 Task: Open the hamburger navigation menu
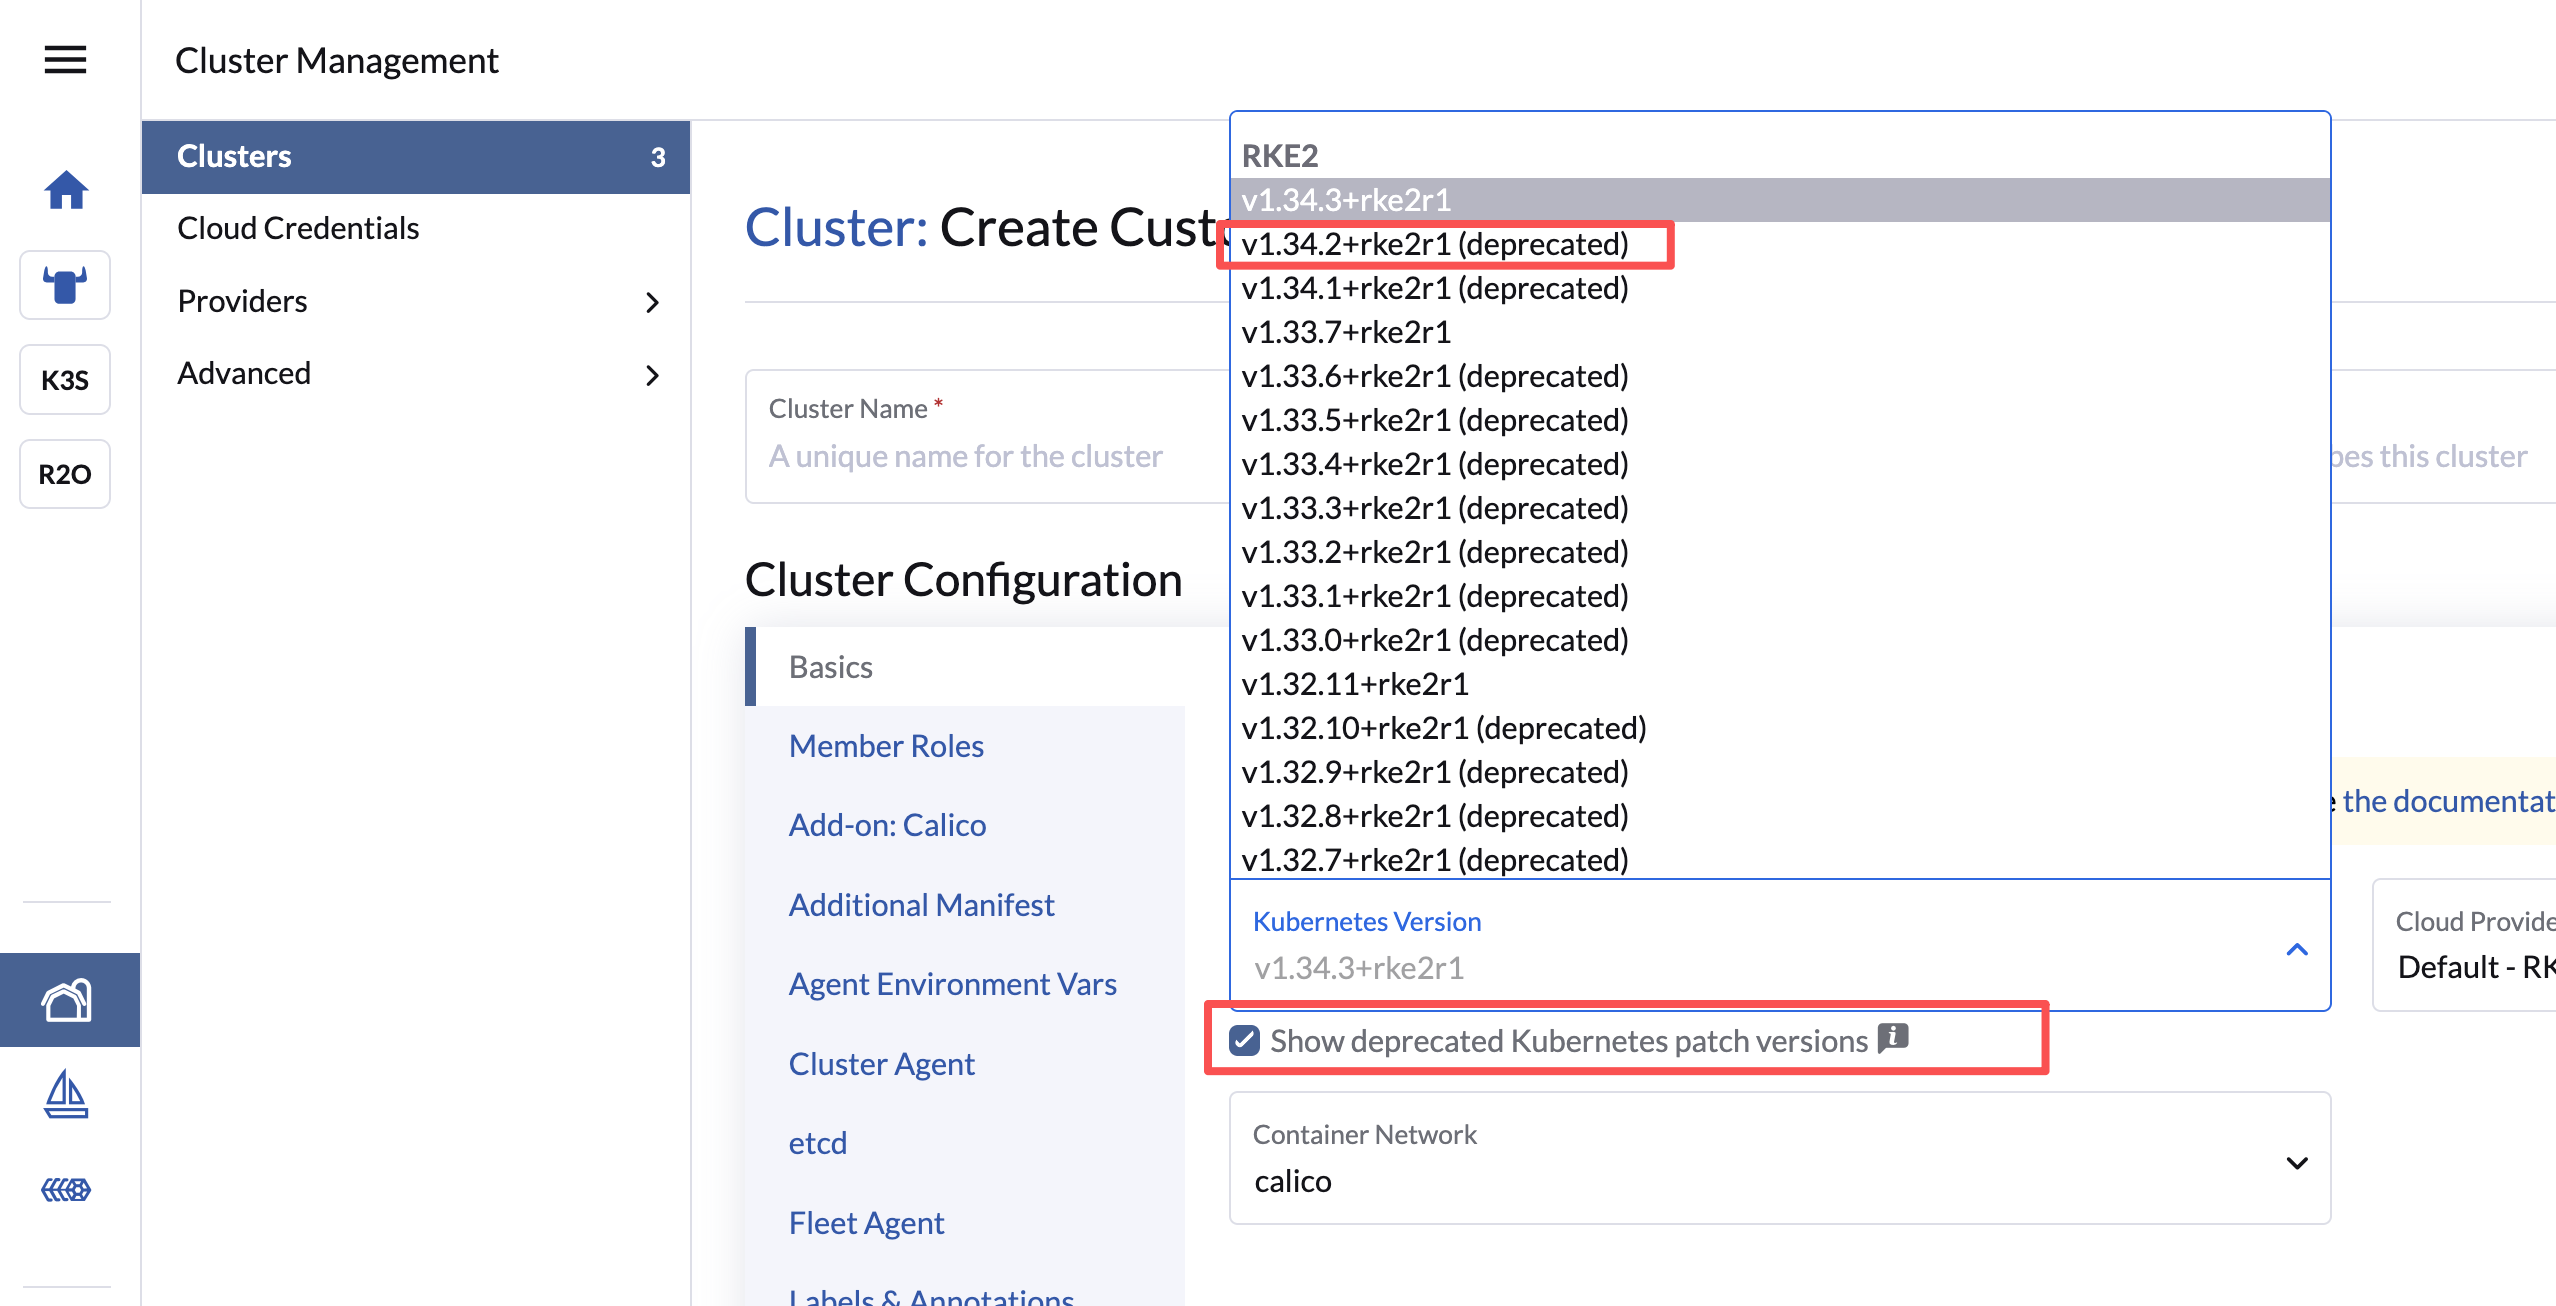click(x=65, y=60)
